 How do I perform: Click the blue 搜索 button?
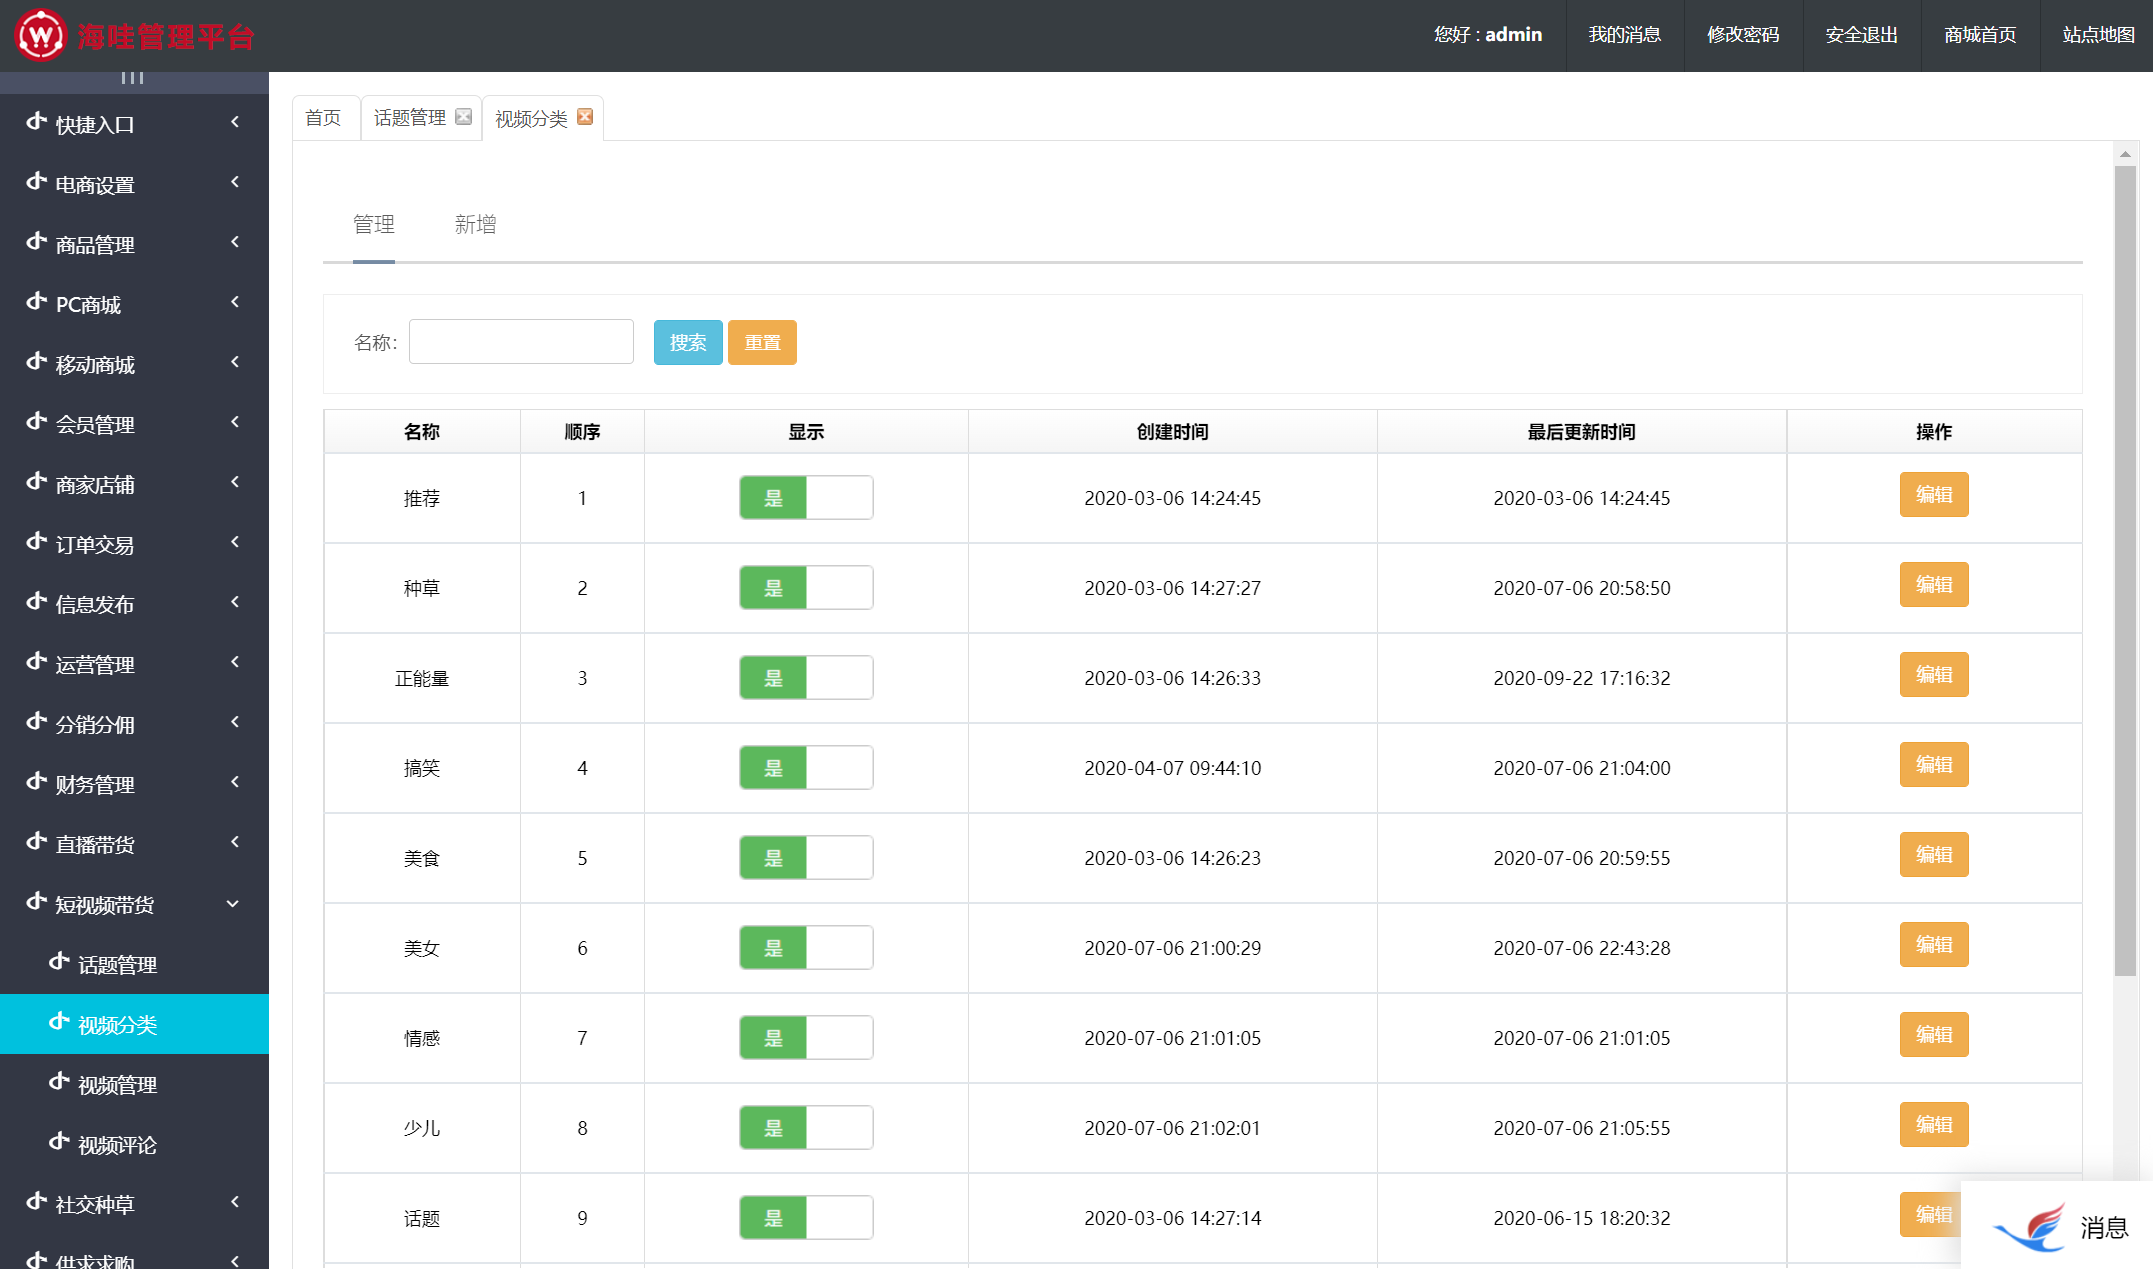point(688,343)
